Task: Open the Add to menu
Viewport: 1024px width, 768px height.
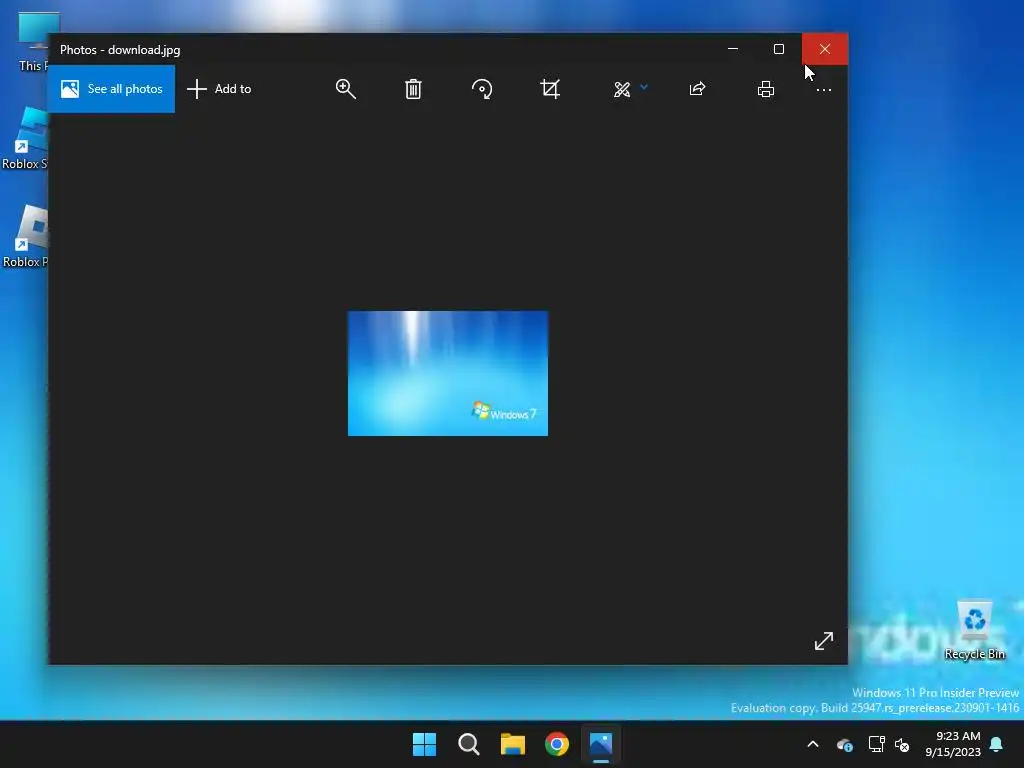Action: 219,89
